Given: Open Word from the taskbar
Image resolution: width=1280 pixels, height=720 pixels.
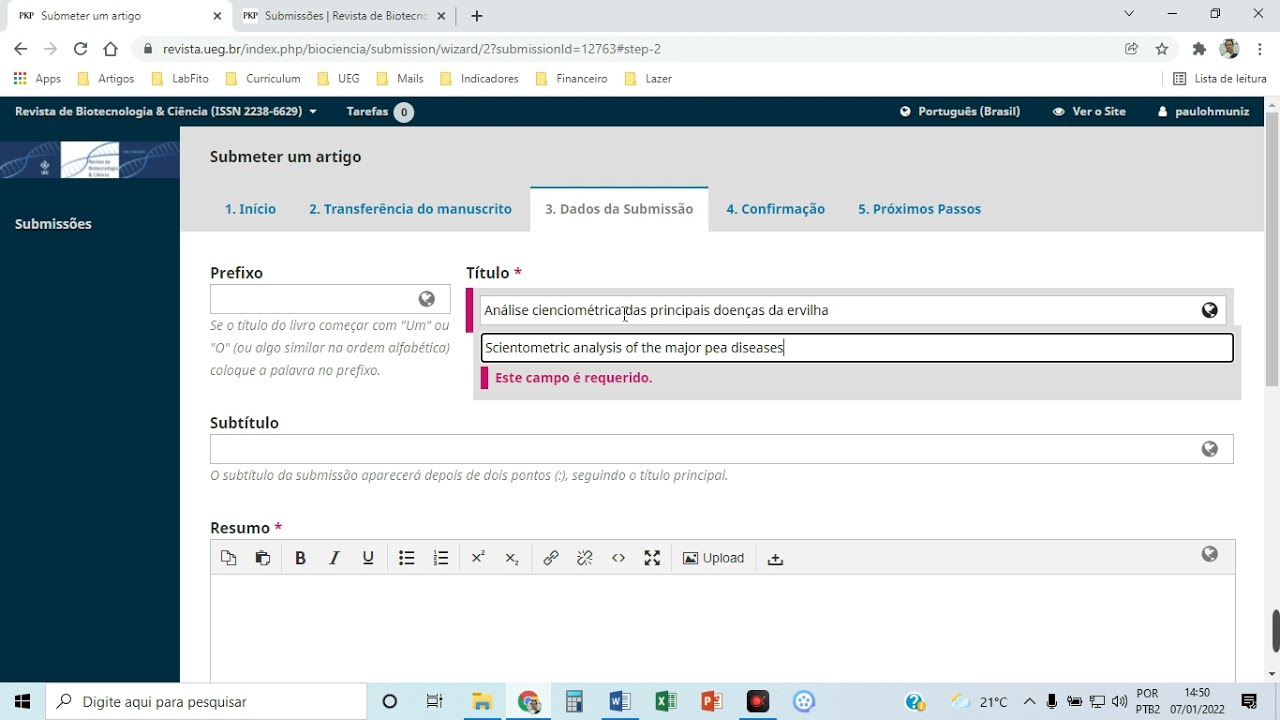Looking at the screenshot, I should pos(619,702).
